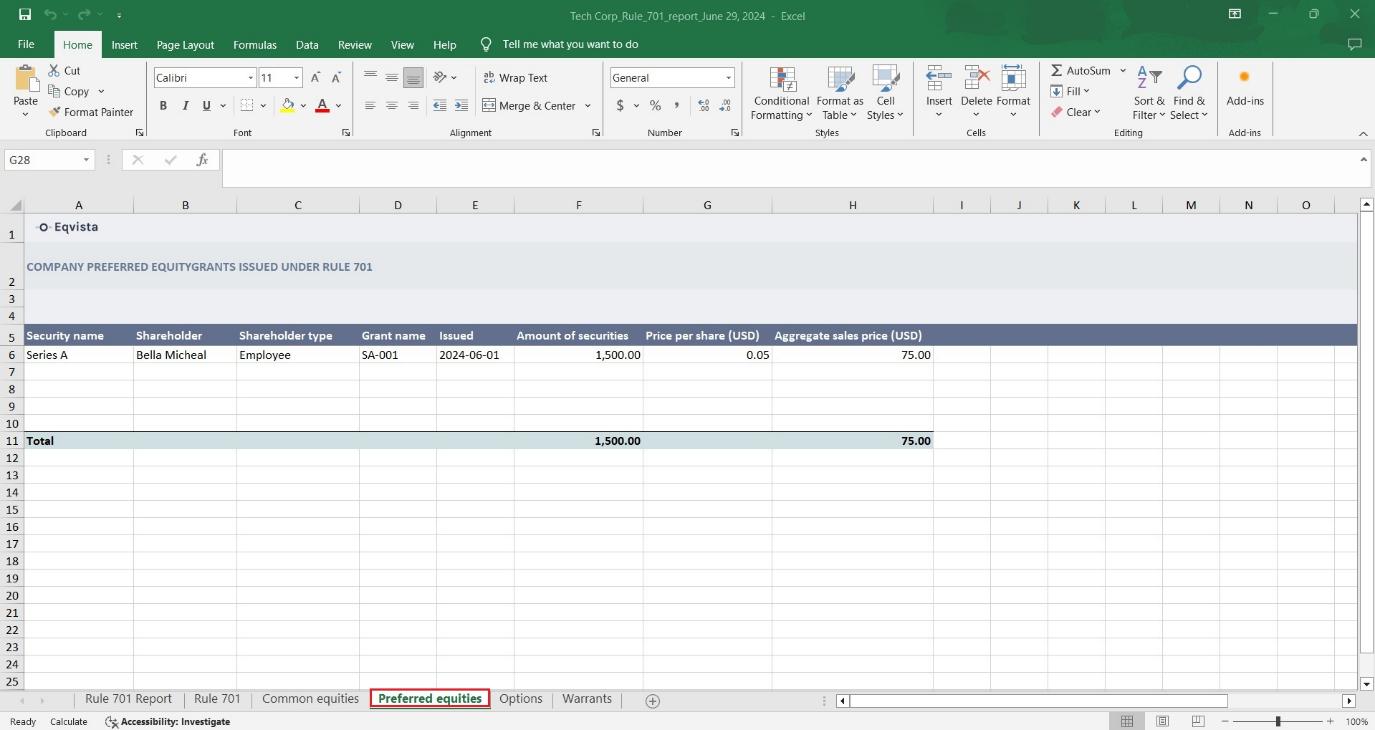Increase indent icon
1375x730 pixels.
(x=461, y=105)
